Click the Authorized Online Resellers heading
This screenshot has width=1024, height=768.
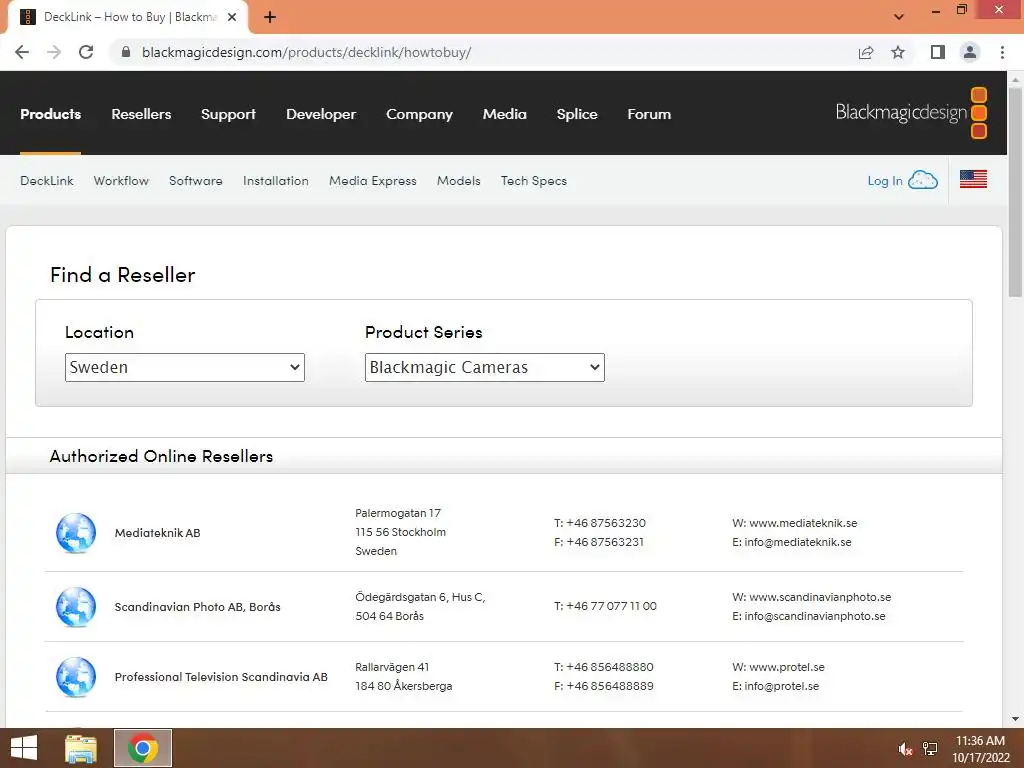pos(161,456)
